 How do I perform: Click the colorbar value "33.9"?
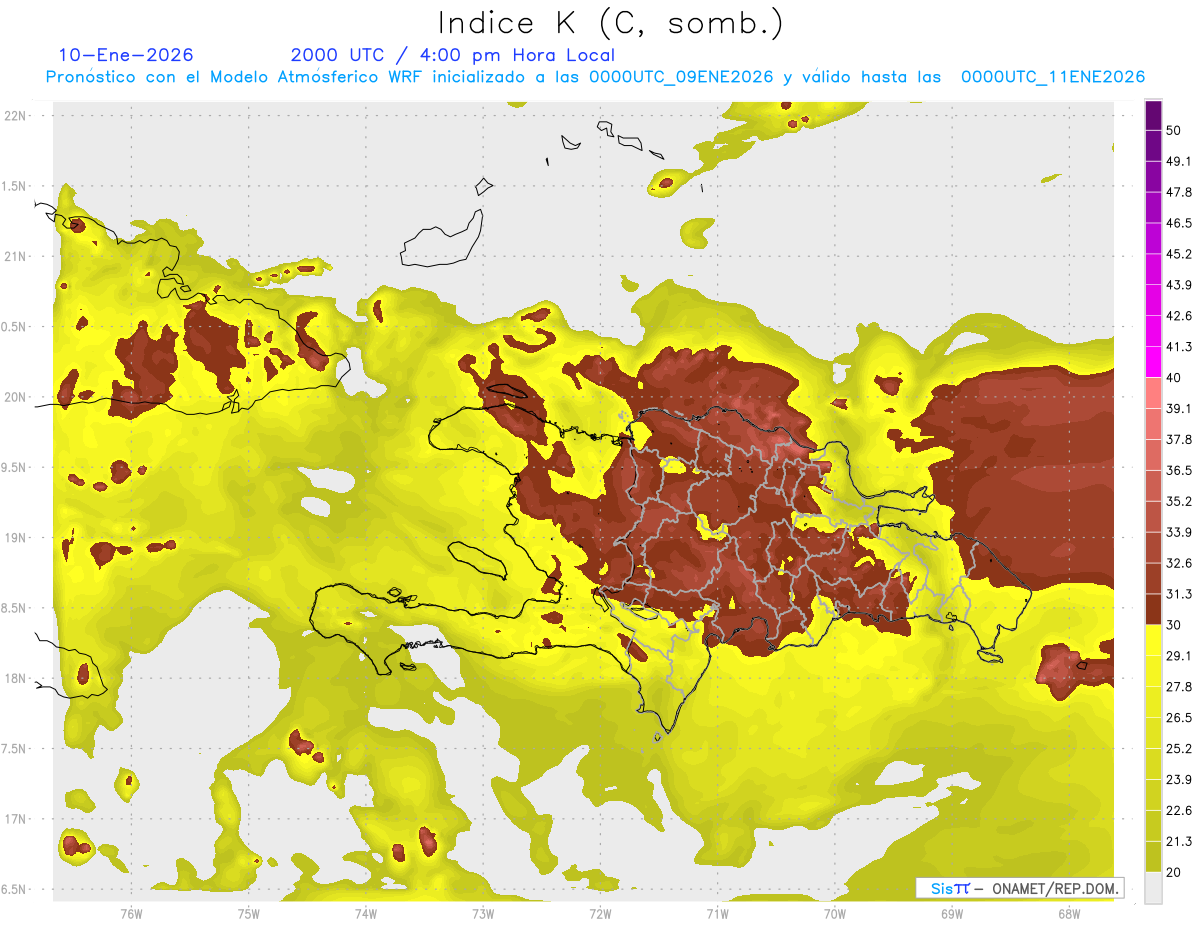[1179, 532]
